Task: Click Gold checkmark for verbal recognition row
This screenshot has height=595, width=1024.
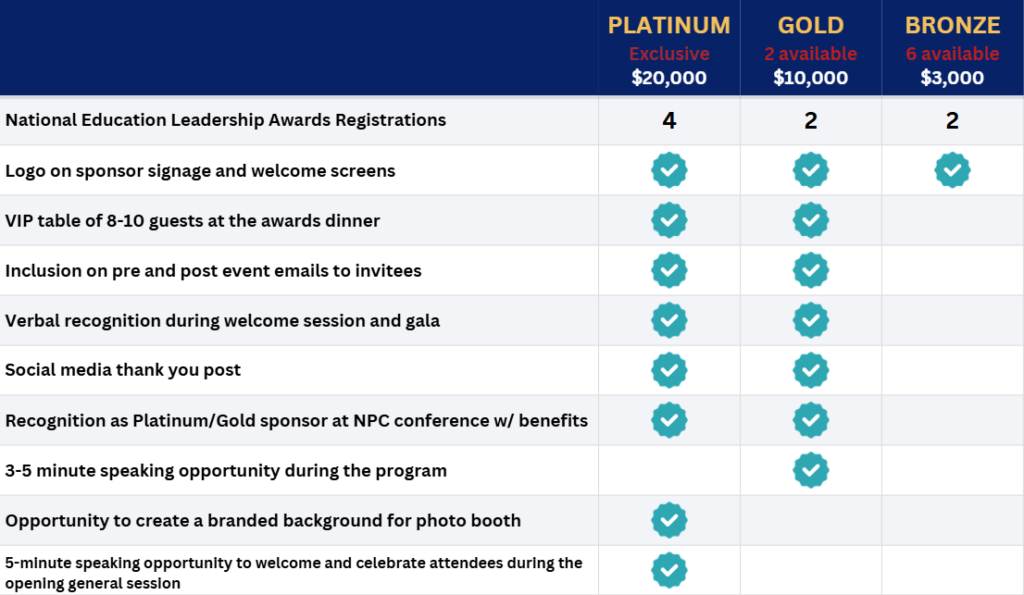Action: pyautogui.click(x=811, y=320)
